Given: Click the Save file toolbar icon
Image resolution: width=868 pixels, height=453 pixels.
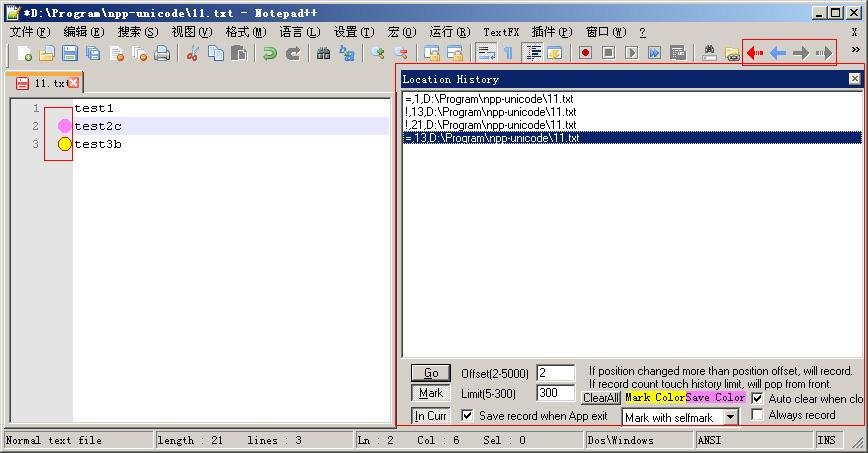Looking at the screenshot, I should [70, 53].
